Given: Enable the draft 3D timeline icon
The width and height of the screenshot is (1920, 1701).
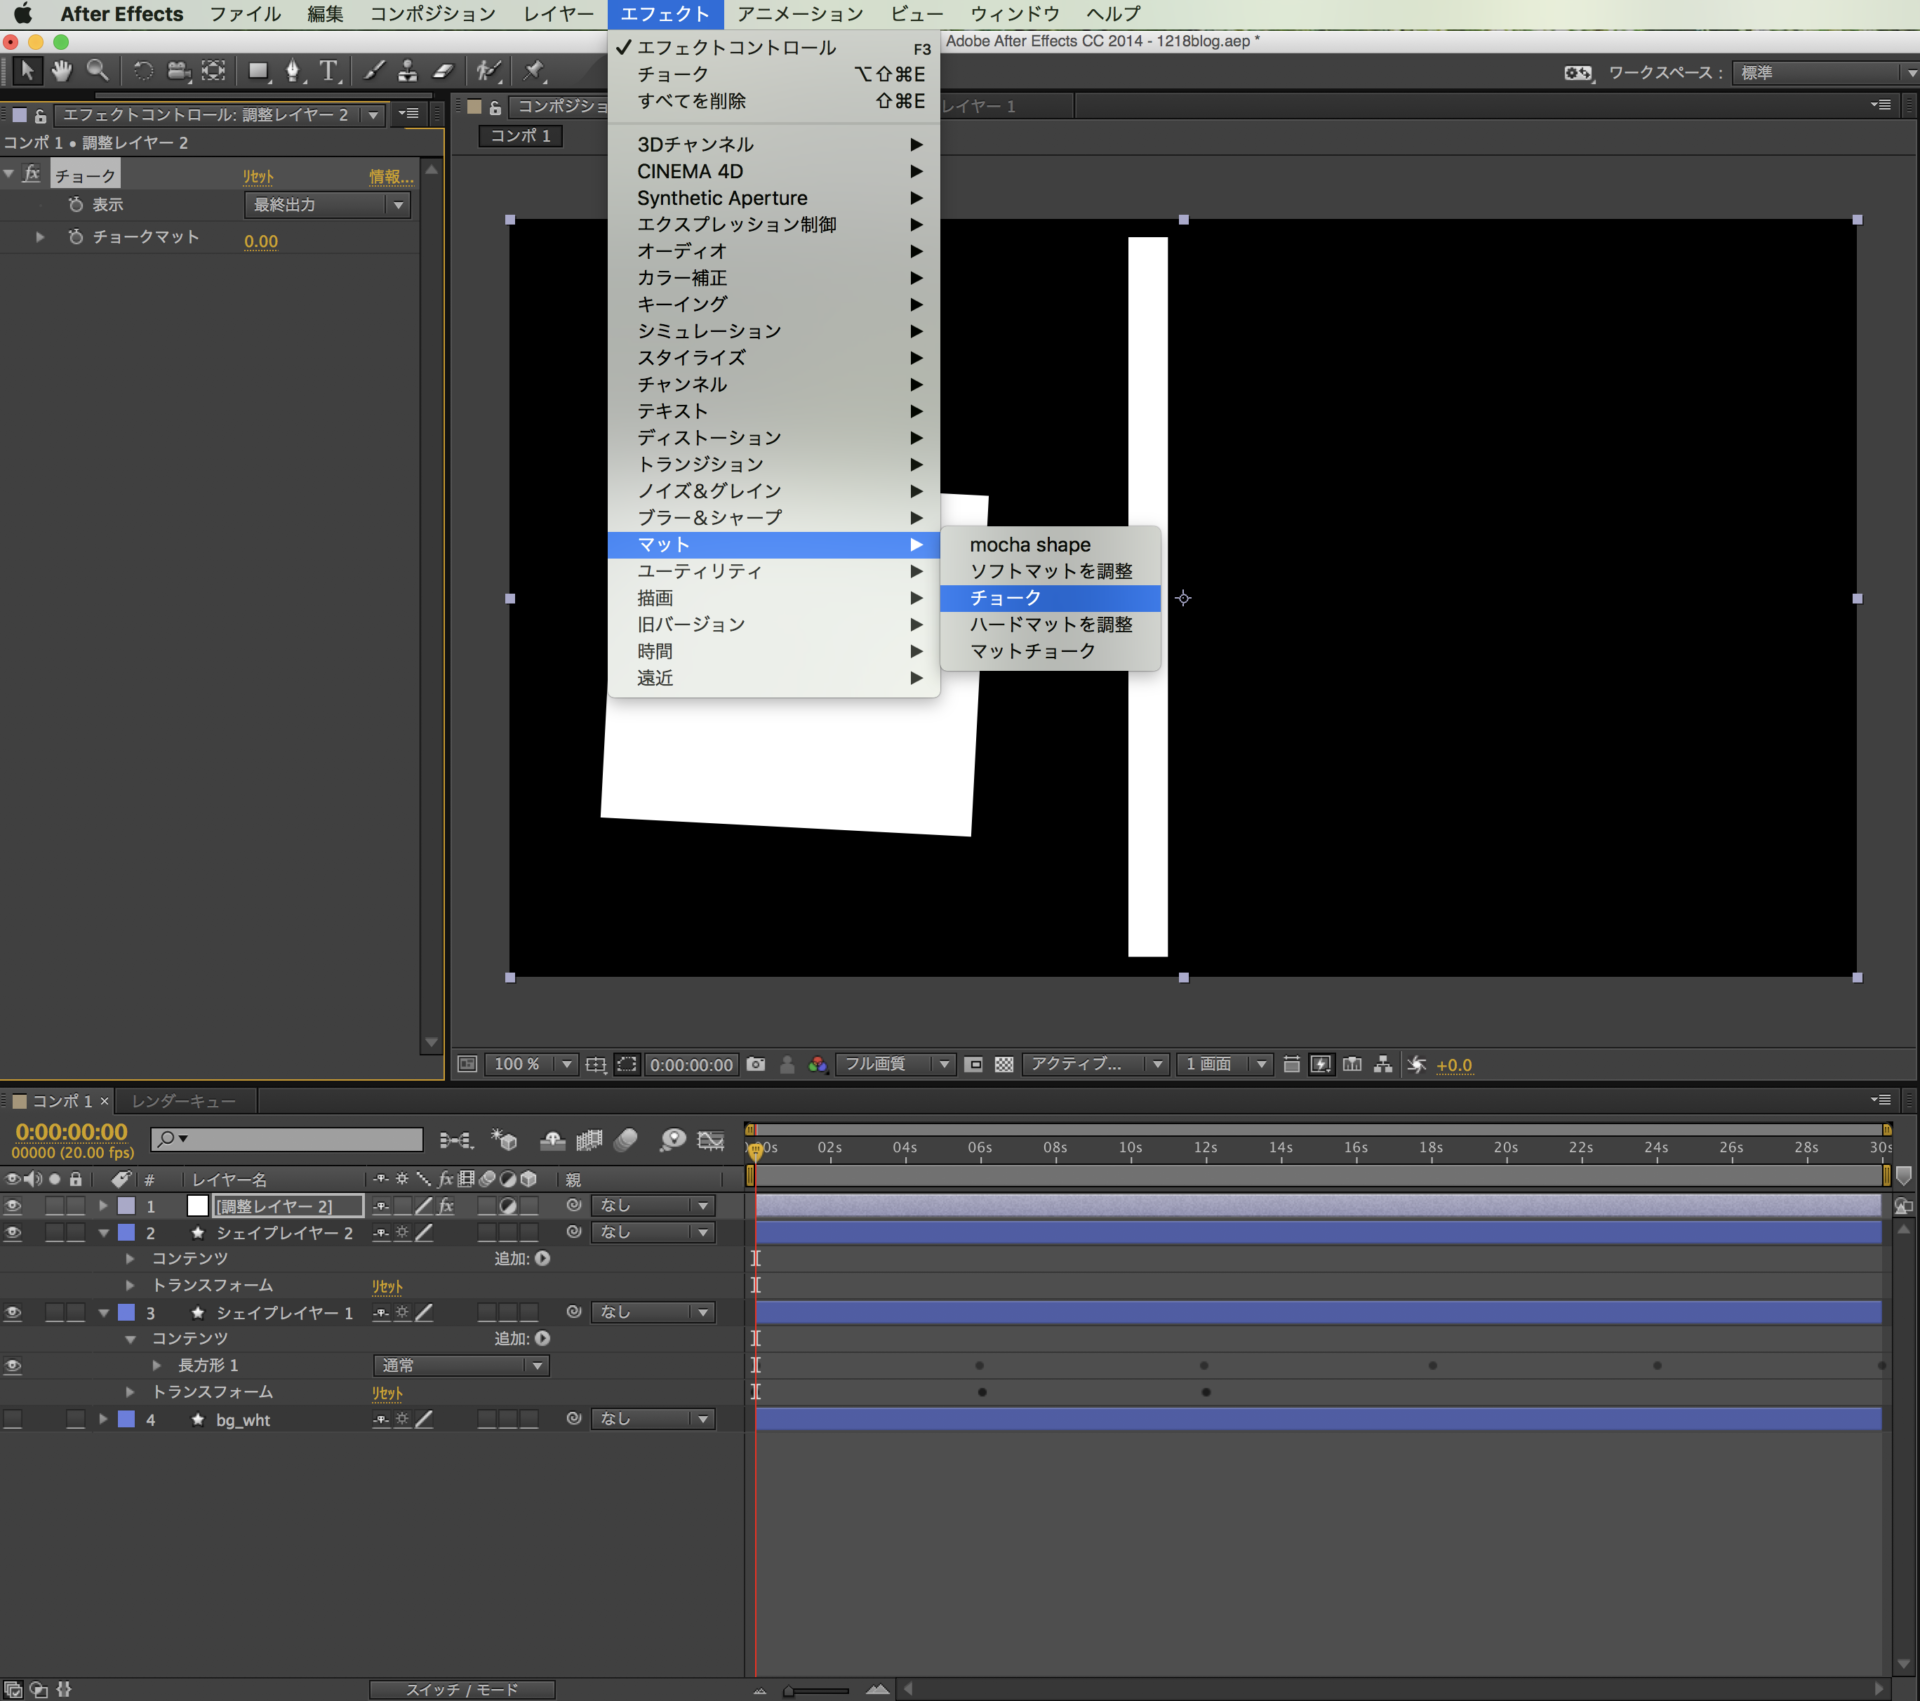Looking at the screenshot, I should point(504,1141).
